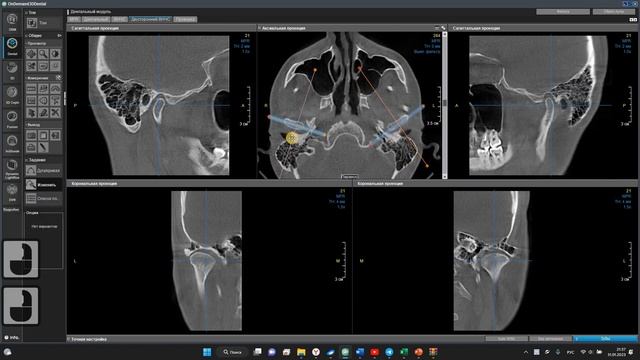Click the Info icon at the sidebar bottom
Screen dimensions: 640x360
(12, 338)
